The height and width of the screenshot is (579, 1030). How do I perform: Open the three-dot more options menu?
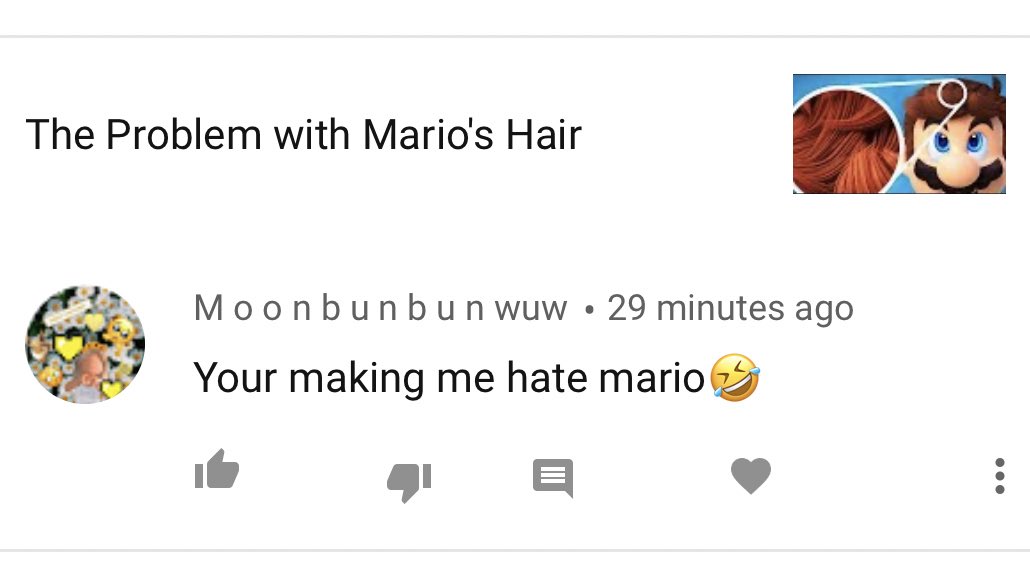point(1000,476)
